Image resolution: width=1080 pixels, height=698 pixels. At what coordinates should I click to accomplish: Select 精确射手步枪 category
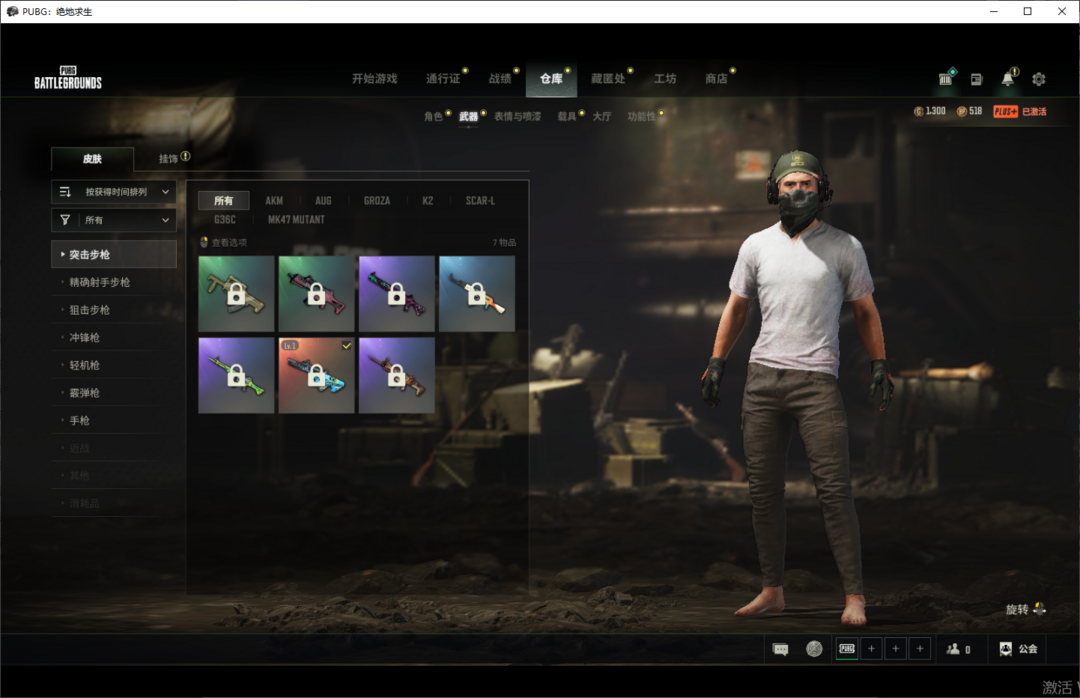click(114, 283)
